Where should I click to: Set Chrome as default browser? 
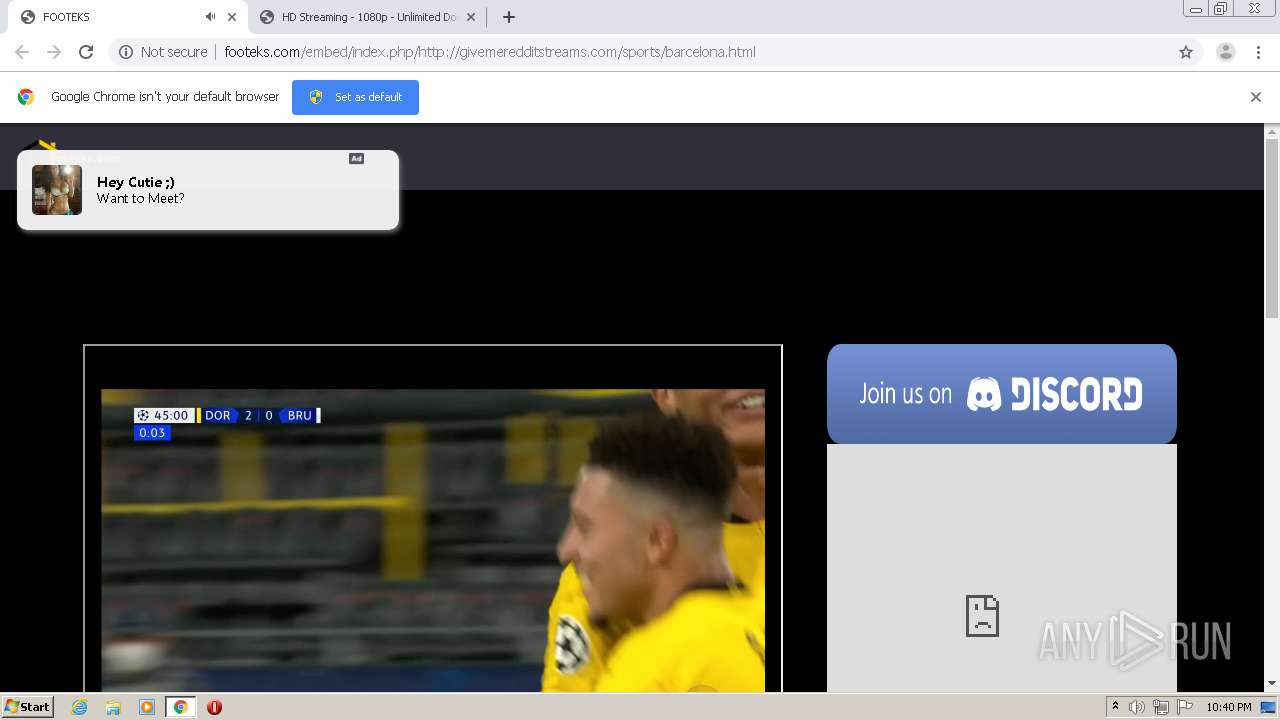355,97
